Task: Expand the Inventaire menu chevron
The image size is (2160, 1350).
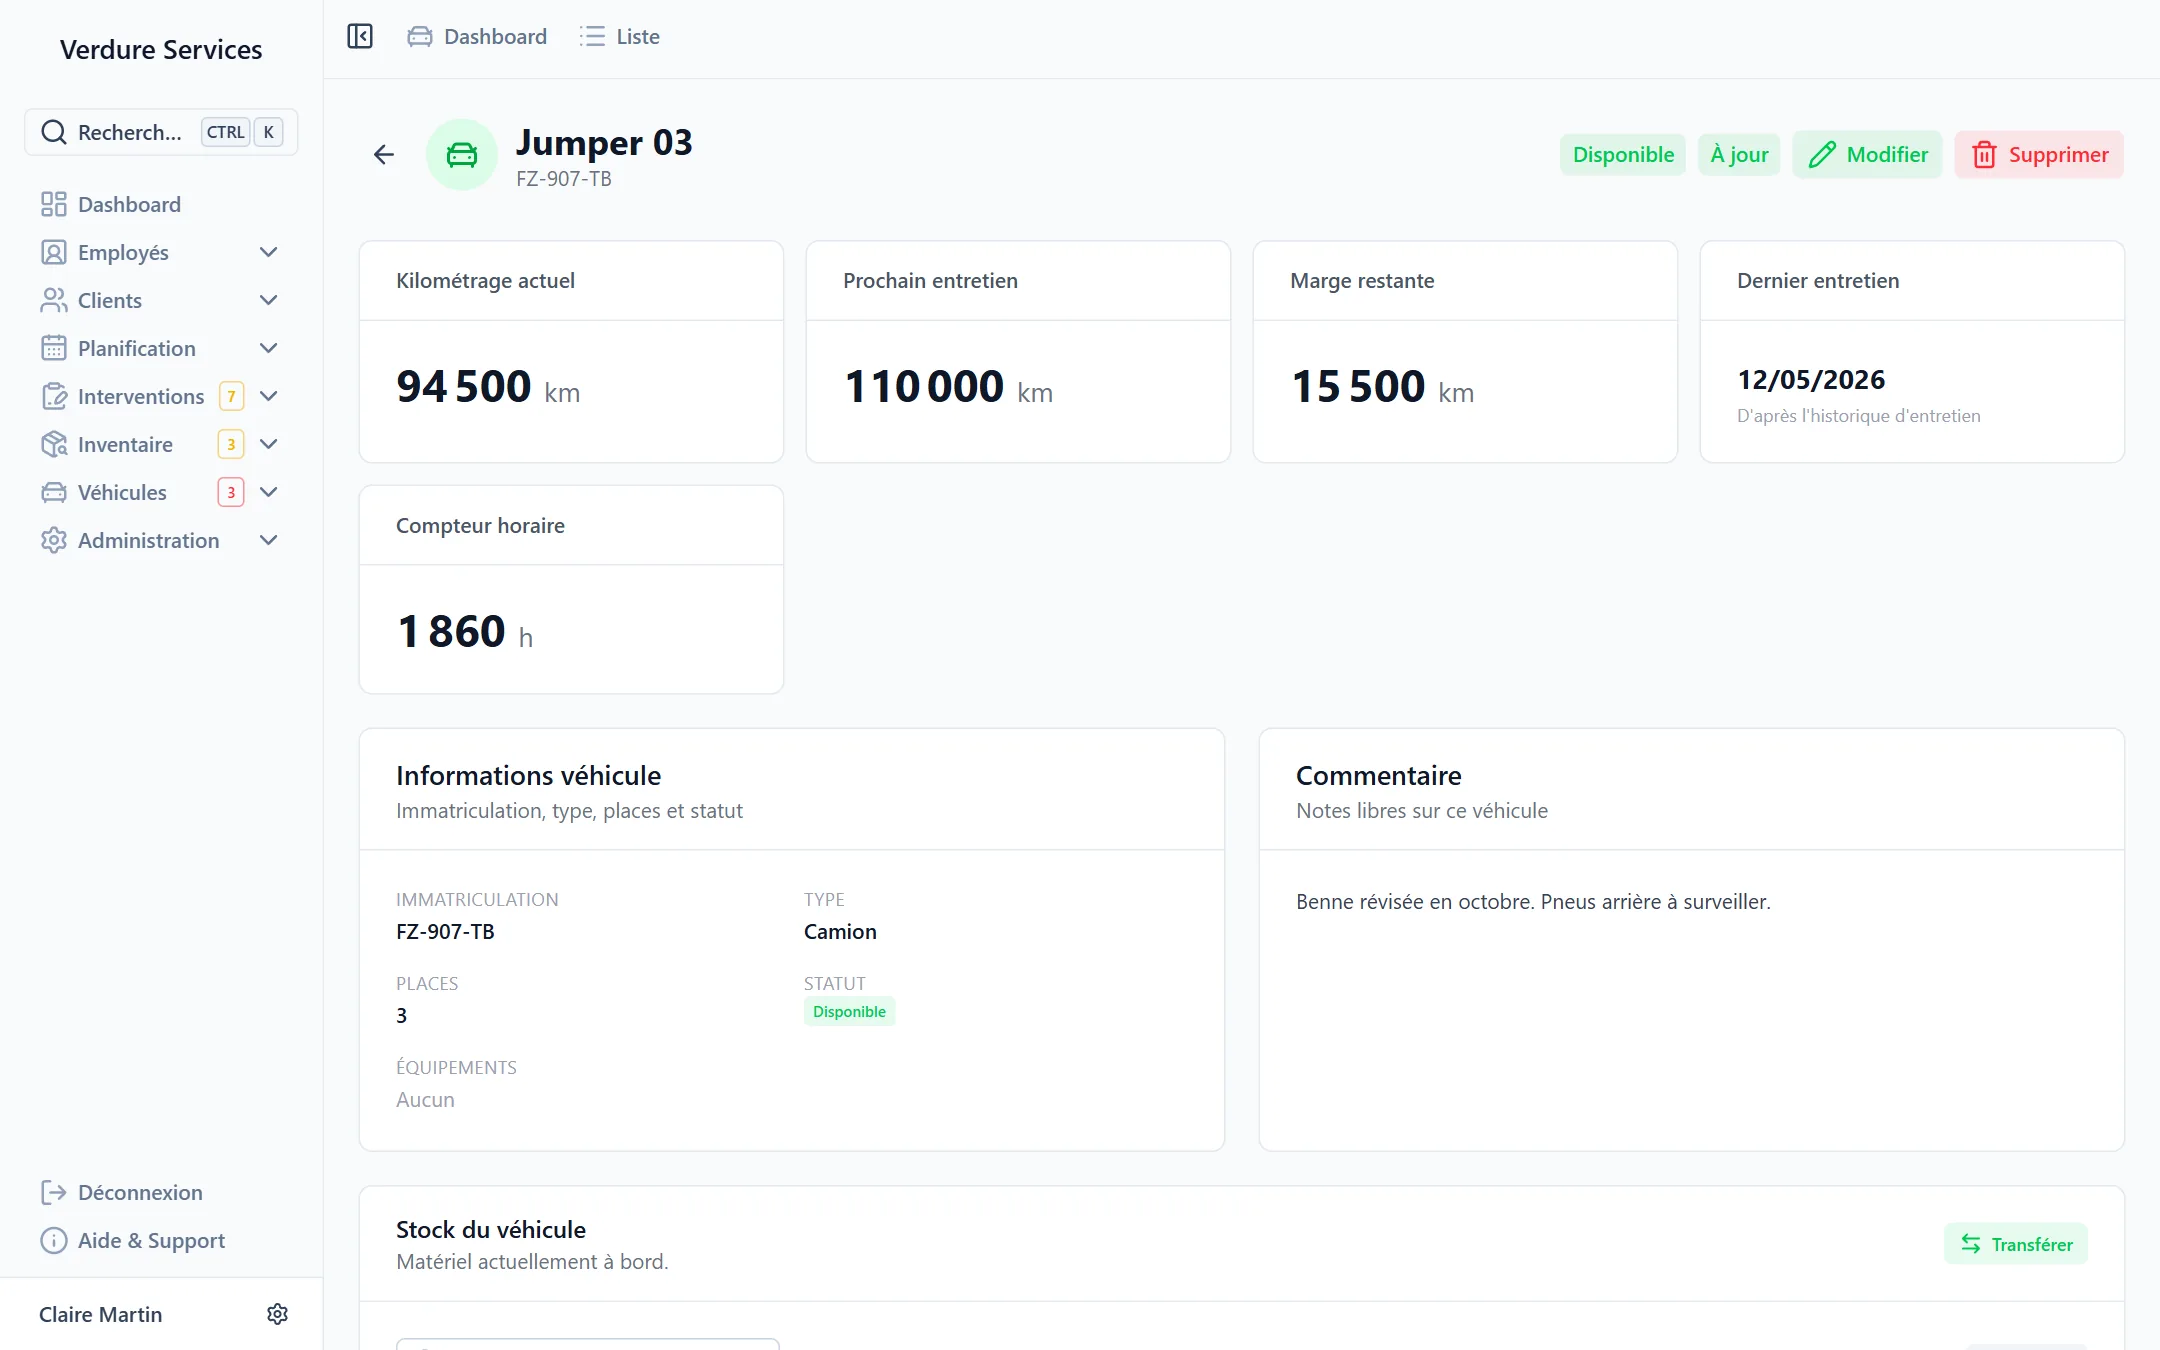Action: [268, 444]
